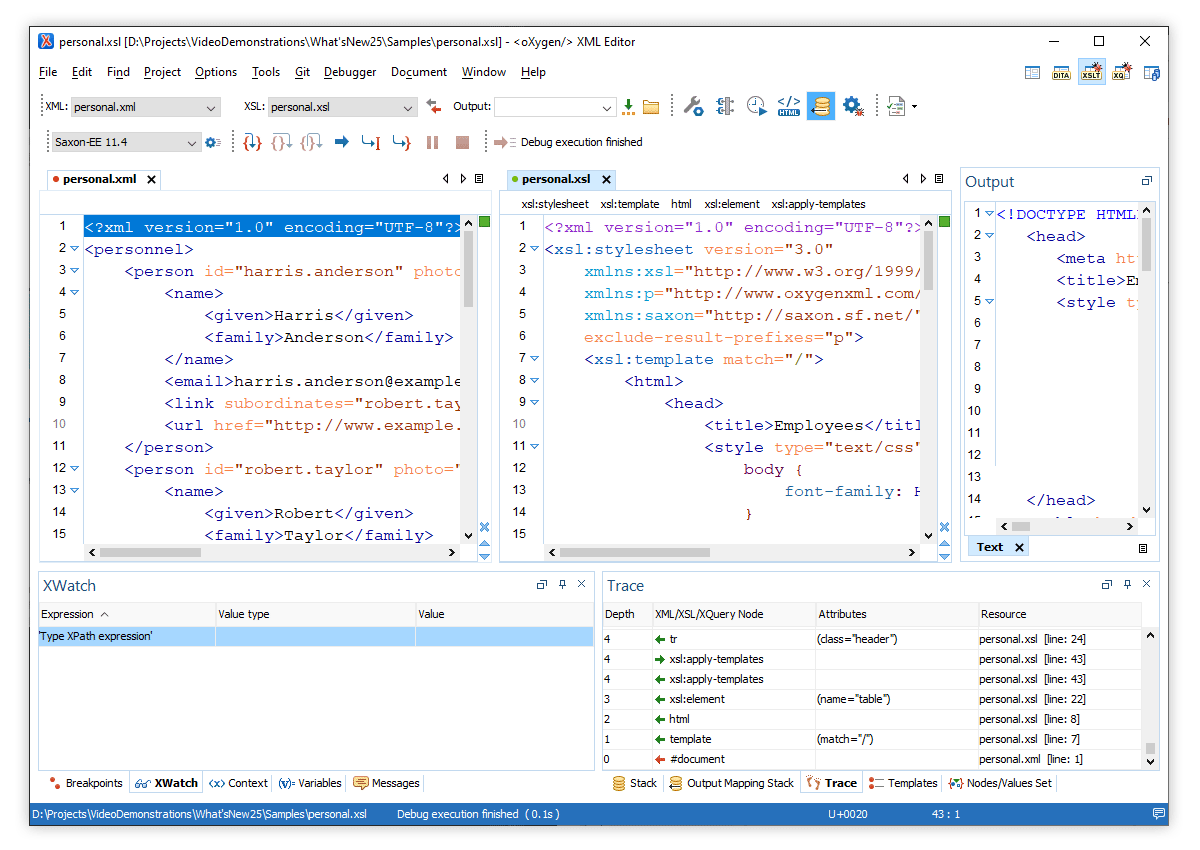Image resolution: width=1200 pixels, height=850 pixels.
Task: Open the Debugger menu
Action: (350, 72)
